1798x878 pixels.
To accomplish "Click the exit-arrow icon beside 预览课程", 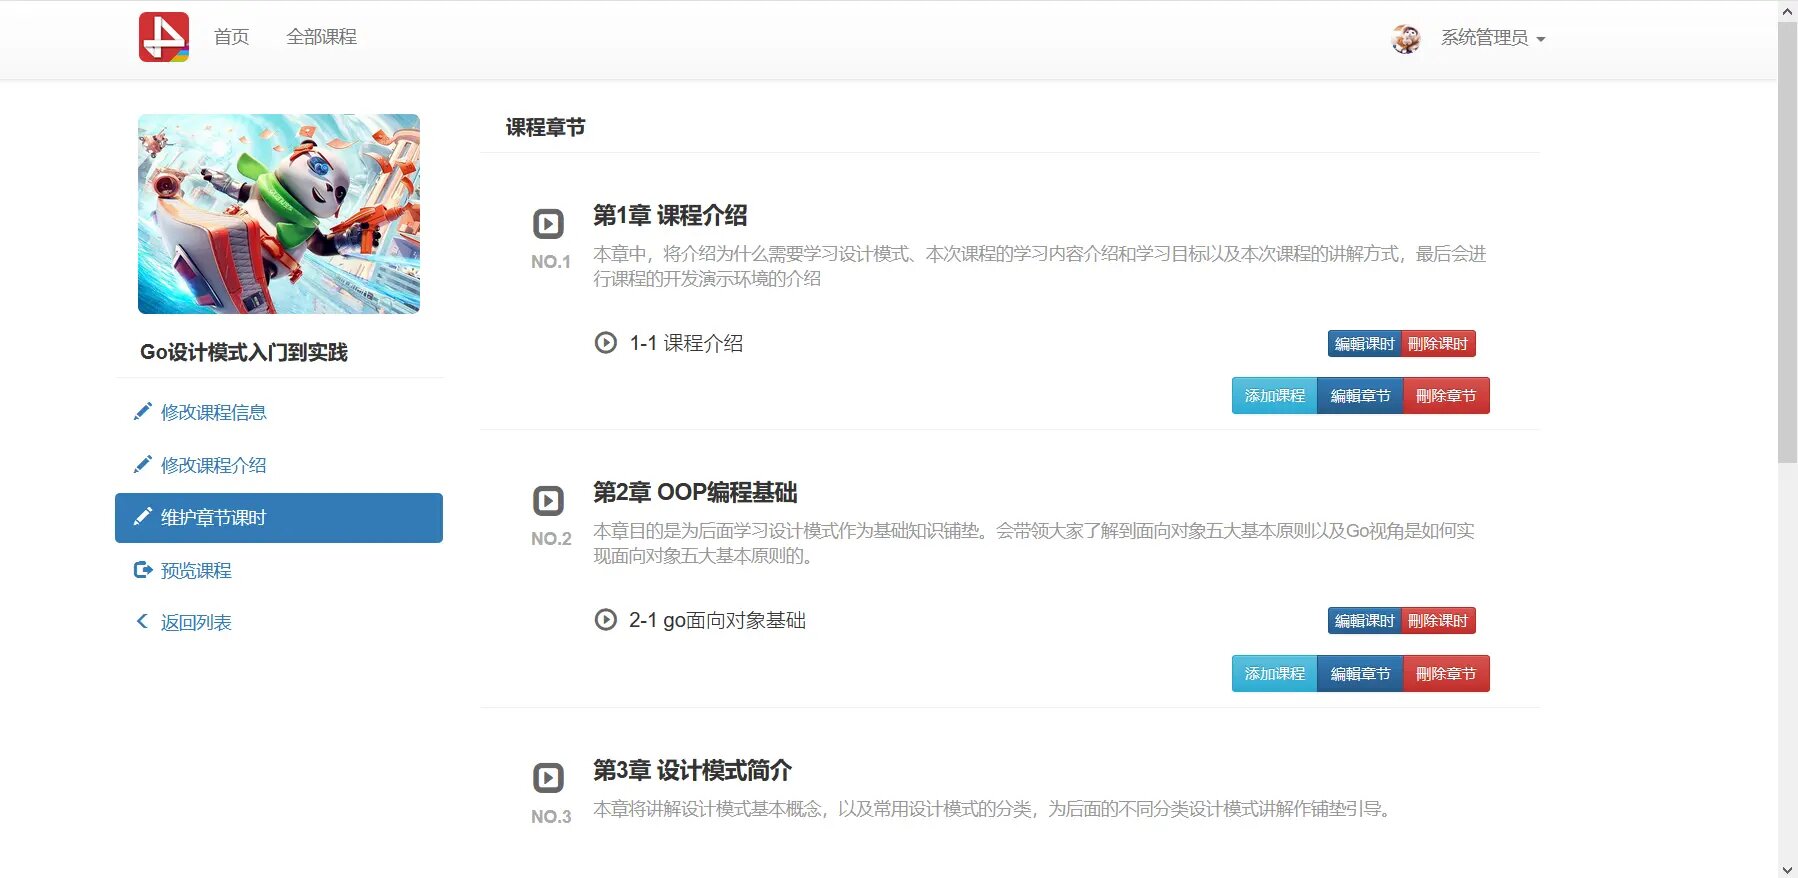I will point(143,570).
